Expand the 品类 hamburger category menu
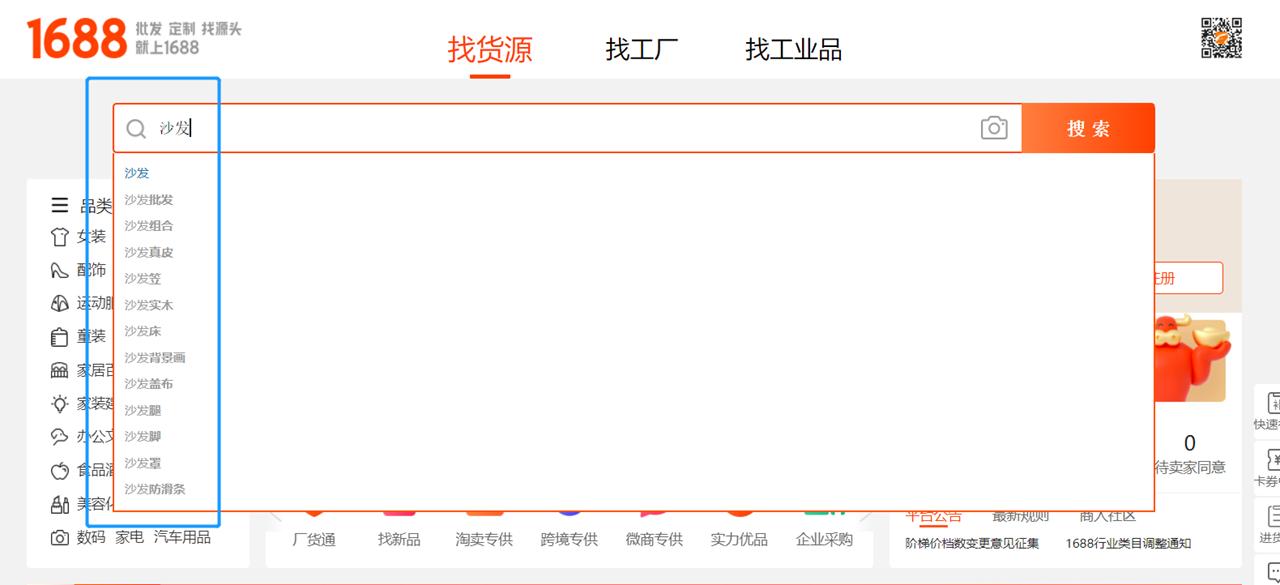 click(58, 204)
